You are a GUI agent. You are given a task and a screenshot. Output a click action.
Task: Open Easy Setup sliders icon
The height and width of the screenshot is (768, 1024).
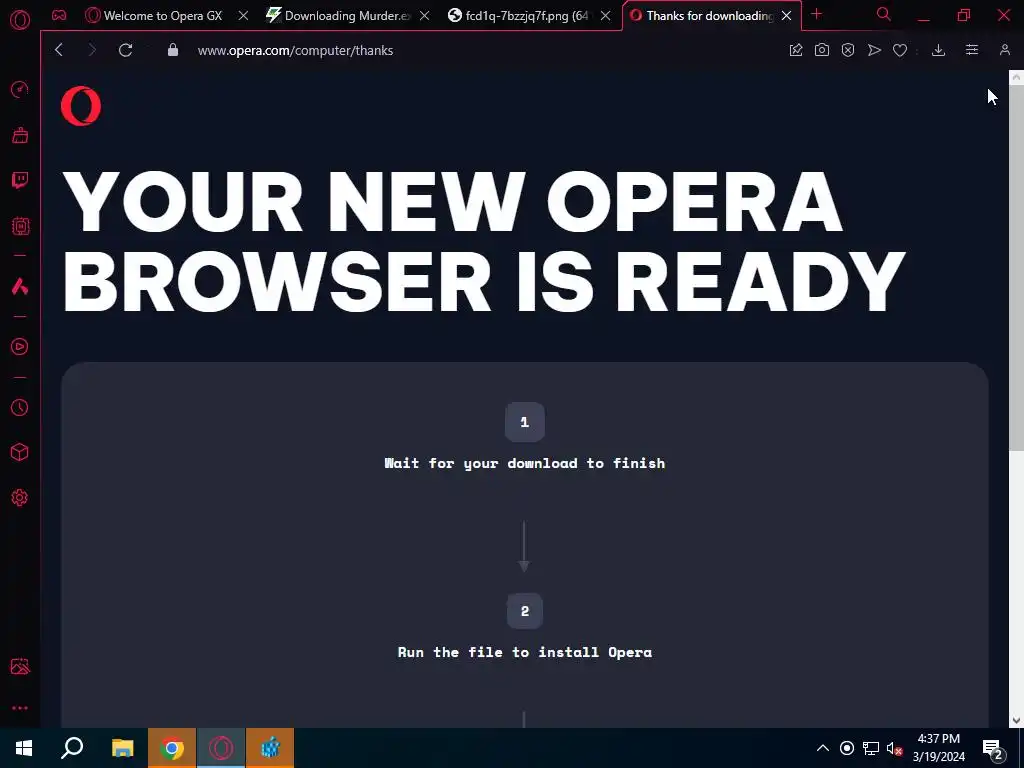972,50
